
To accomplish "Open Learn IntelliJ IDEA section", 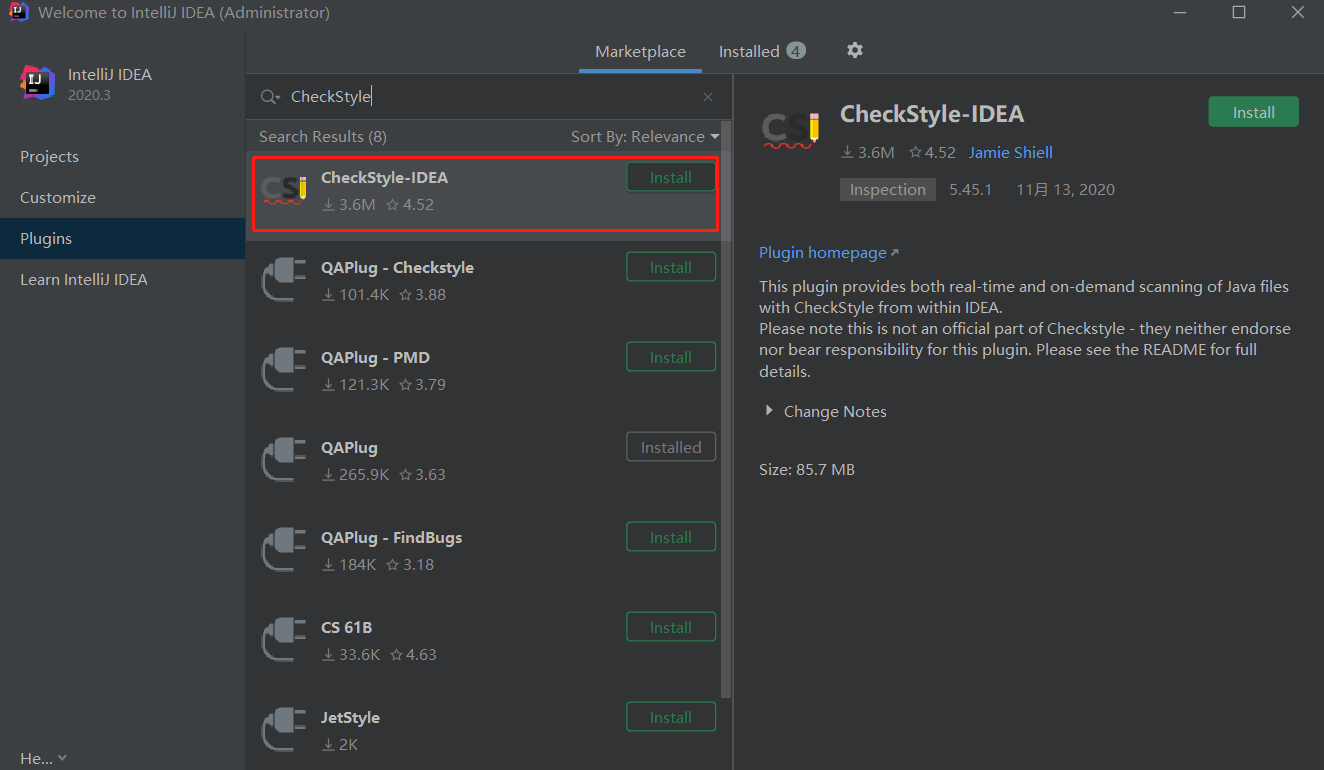I will [122, 279].
